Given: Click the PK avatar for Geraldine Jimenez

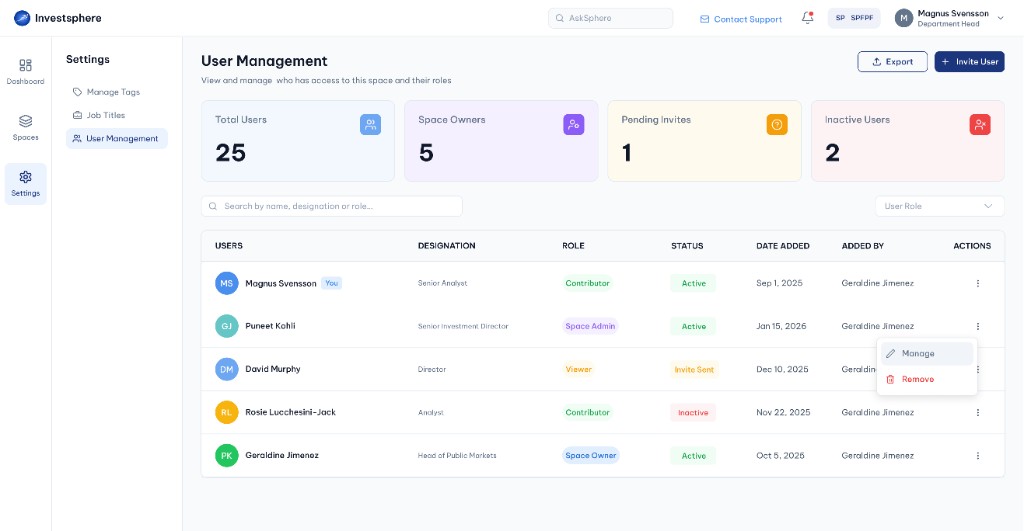Looking at the screenshot, I should (227, 455).
